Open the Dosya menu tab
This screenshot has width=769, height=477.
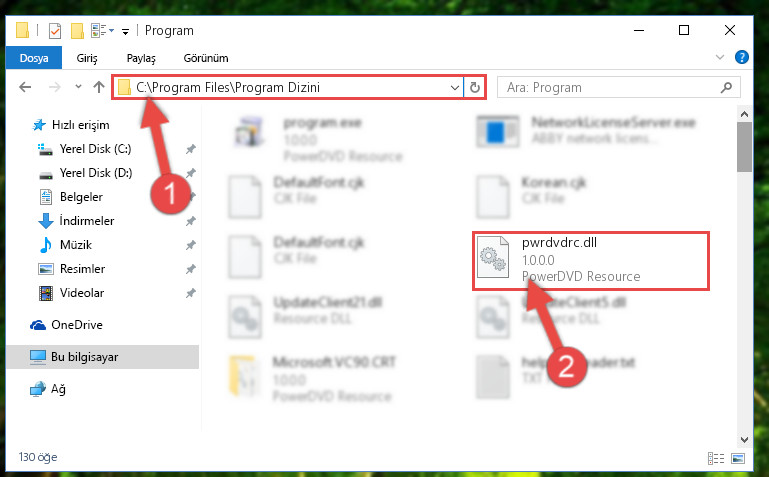coord(34,58)
